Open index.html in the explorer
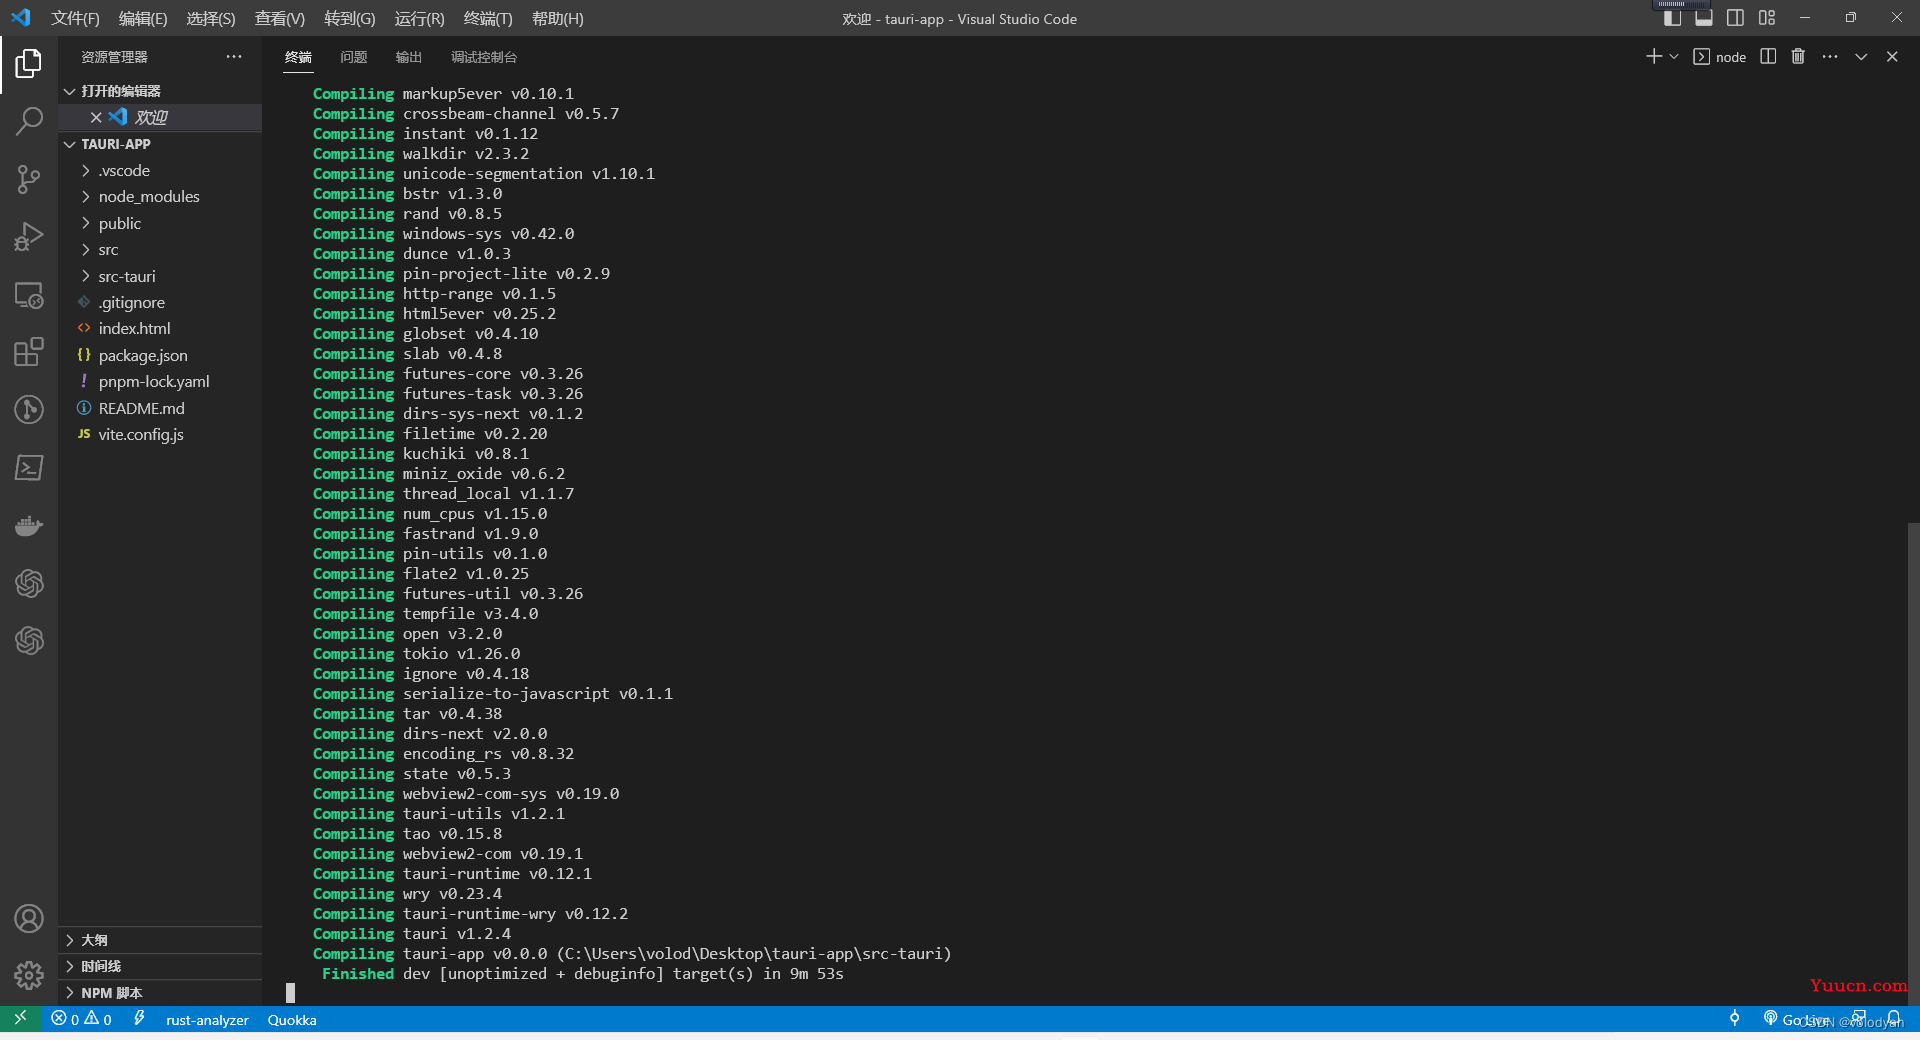This screenshot has width=1920, height=1040. click(160, 328)
